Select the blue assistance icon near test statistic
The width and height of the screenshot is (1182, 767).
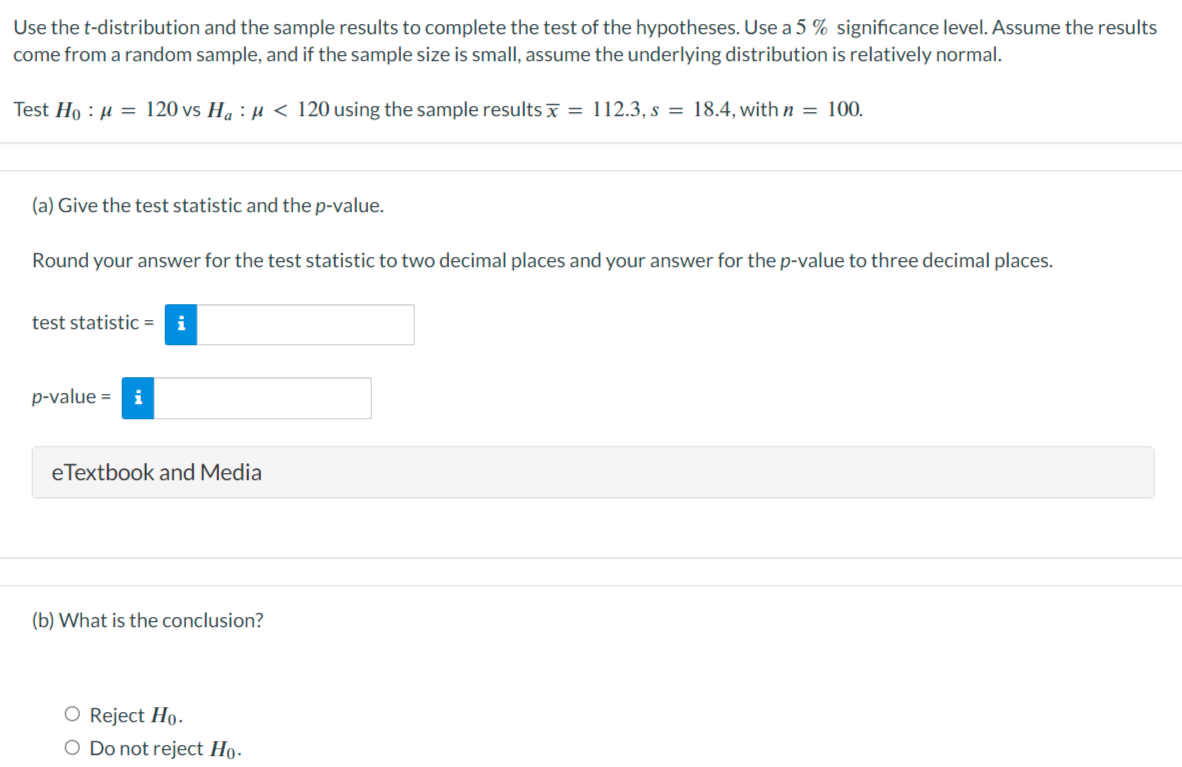coord(180,324)
